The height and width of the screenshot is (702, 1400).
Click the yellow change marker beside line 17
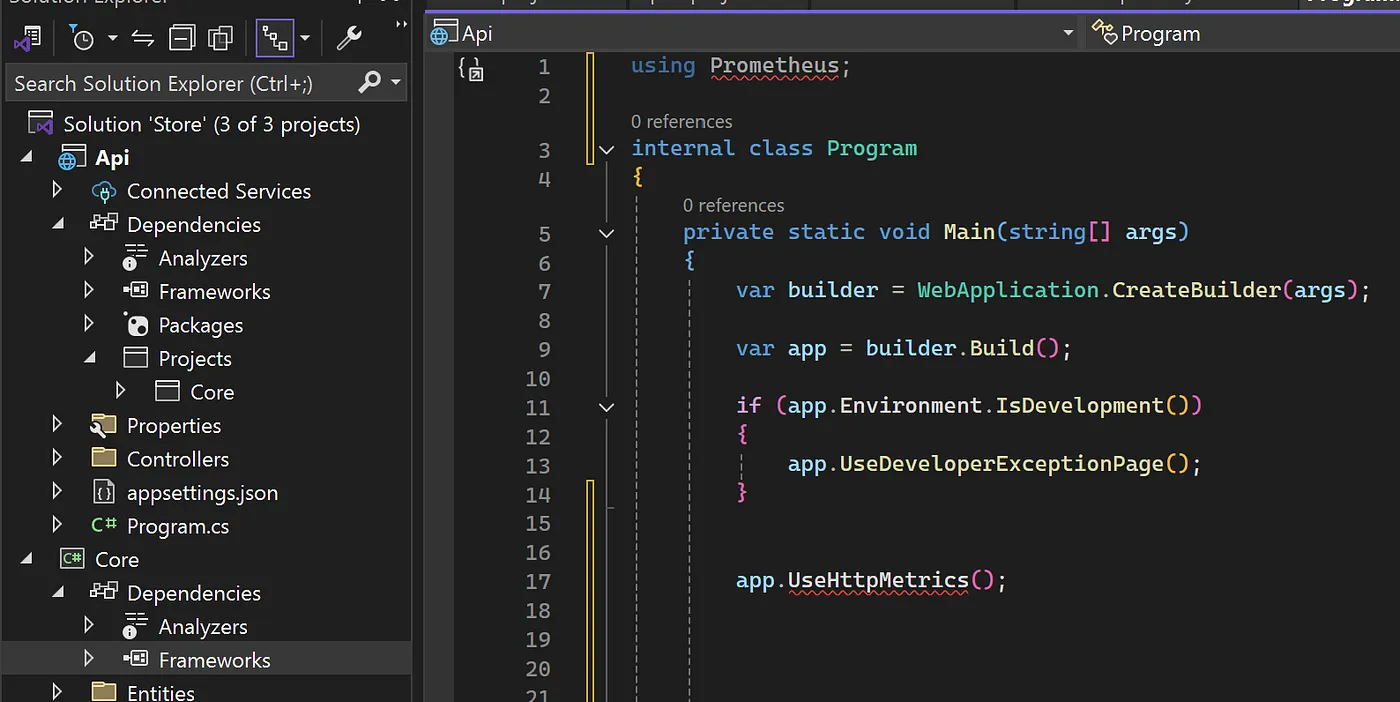tap(591, 580)
